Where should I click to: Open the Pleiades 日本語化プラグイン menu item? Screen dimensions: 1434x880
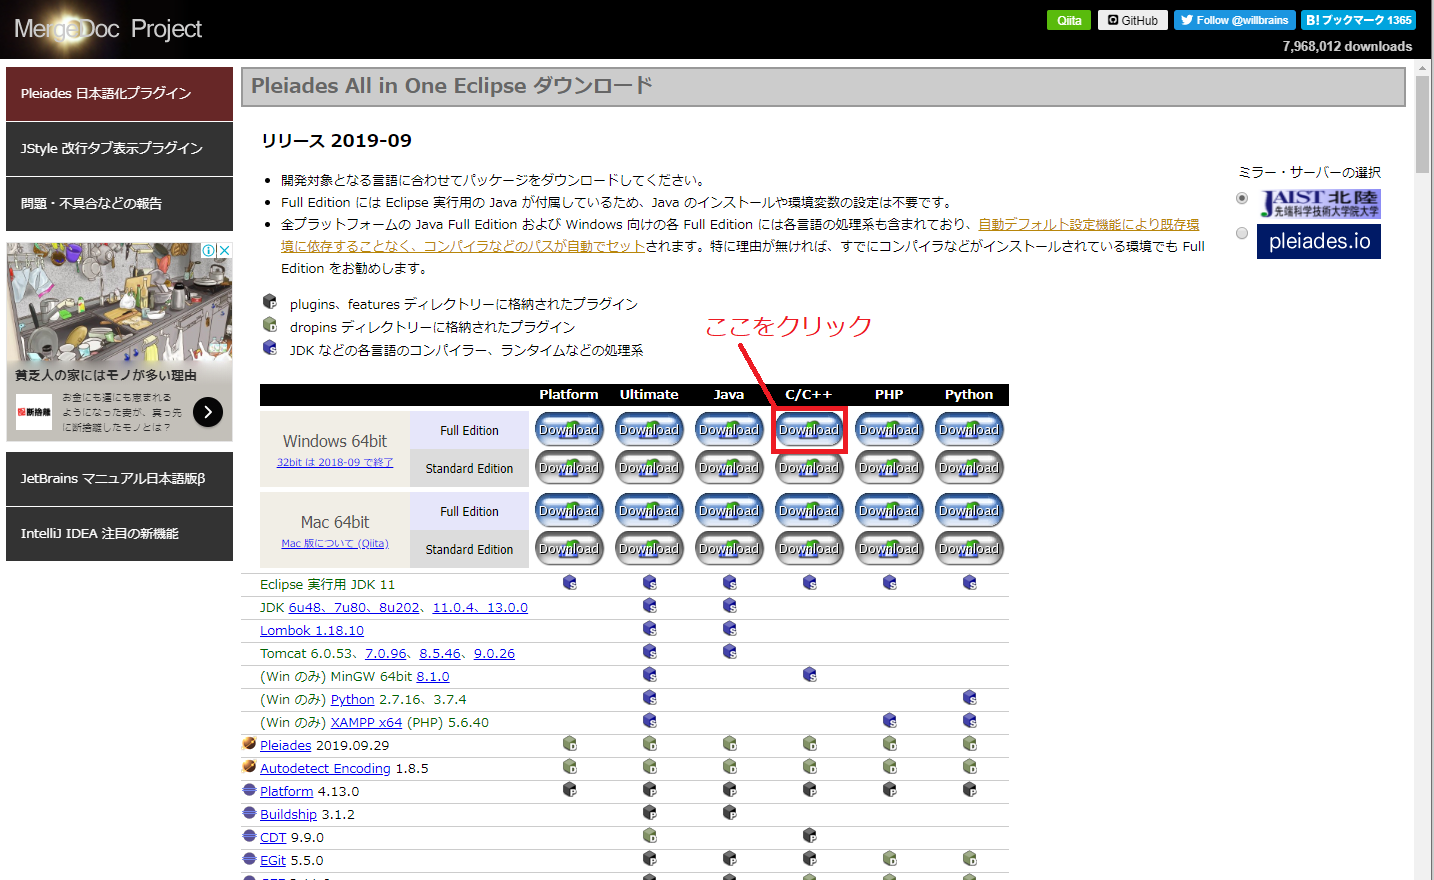(119, 94)
